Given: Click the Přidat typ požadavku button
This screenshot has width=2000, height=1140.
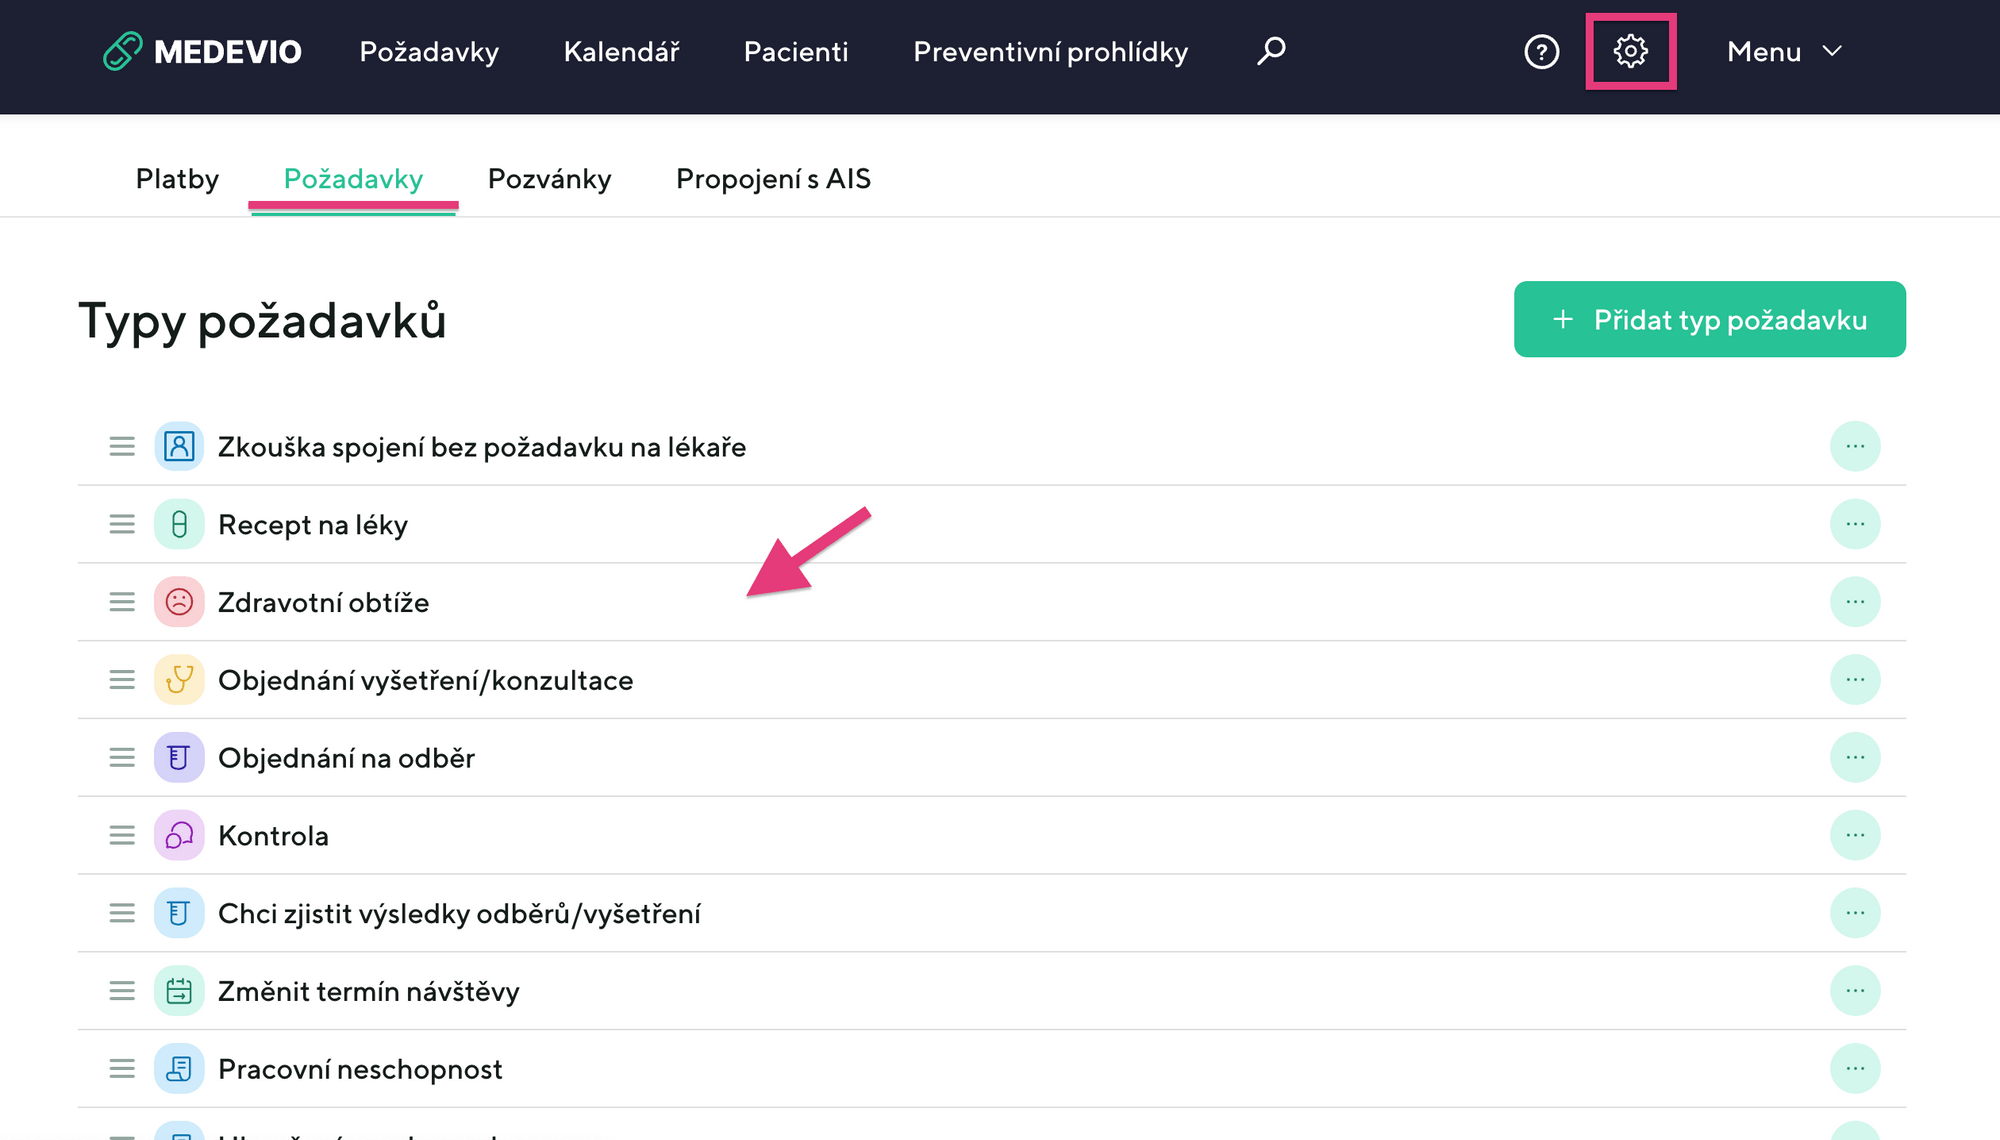Looking at the screenshot, I should 1709,319.
